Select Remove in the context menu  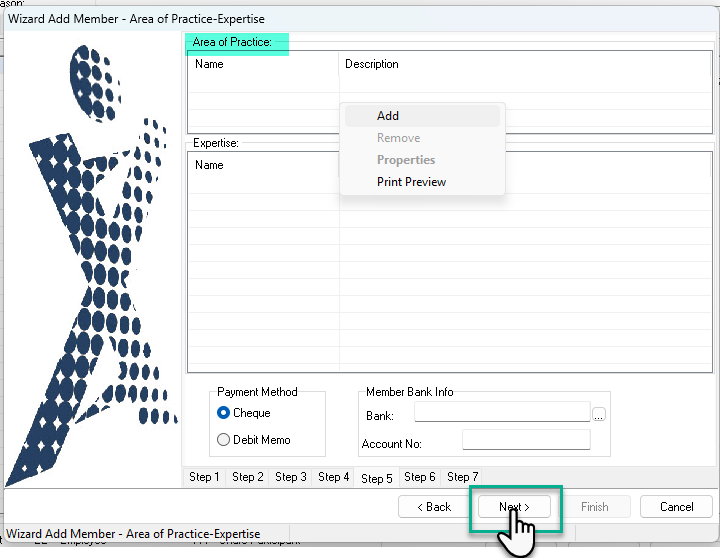point(422,138)
